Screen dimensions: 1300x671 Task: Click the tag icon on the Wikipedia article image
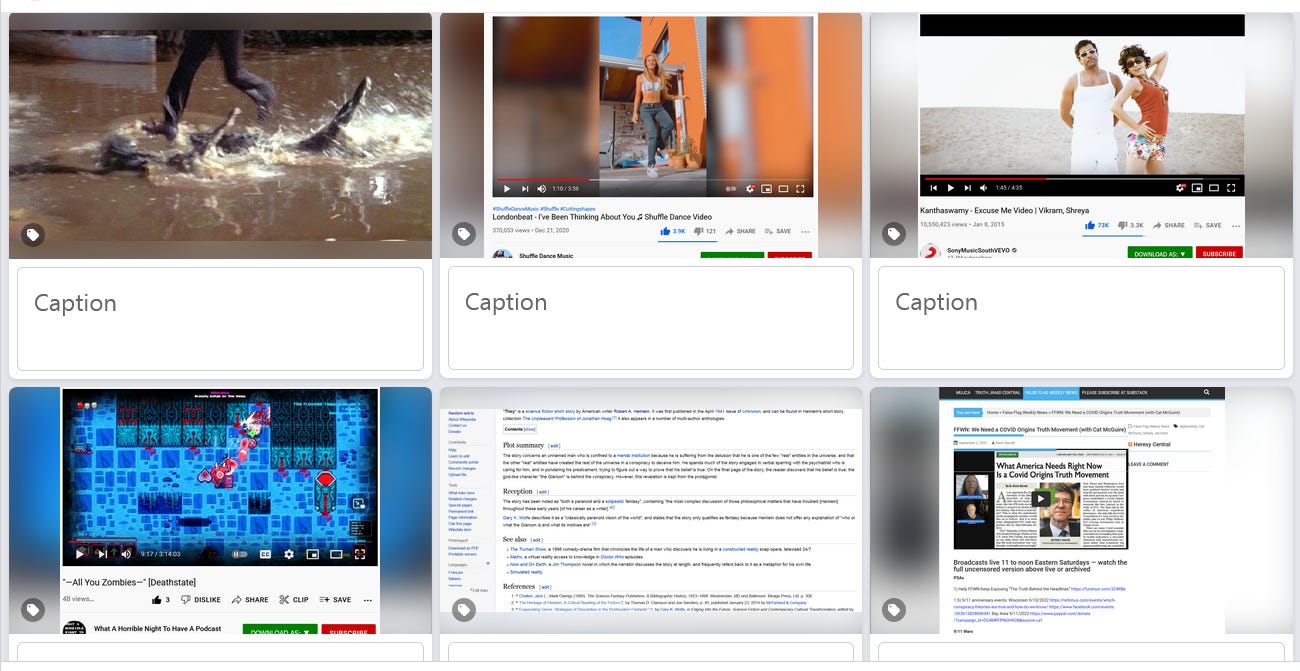click(464, 609)
